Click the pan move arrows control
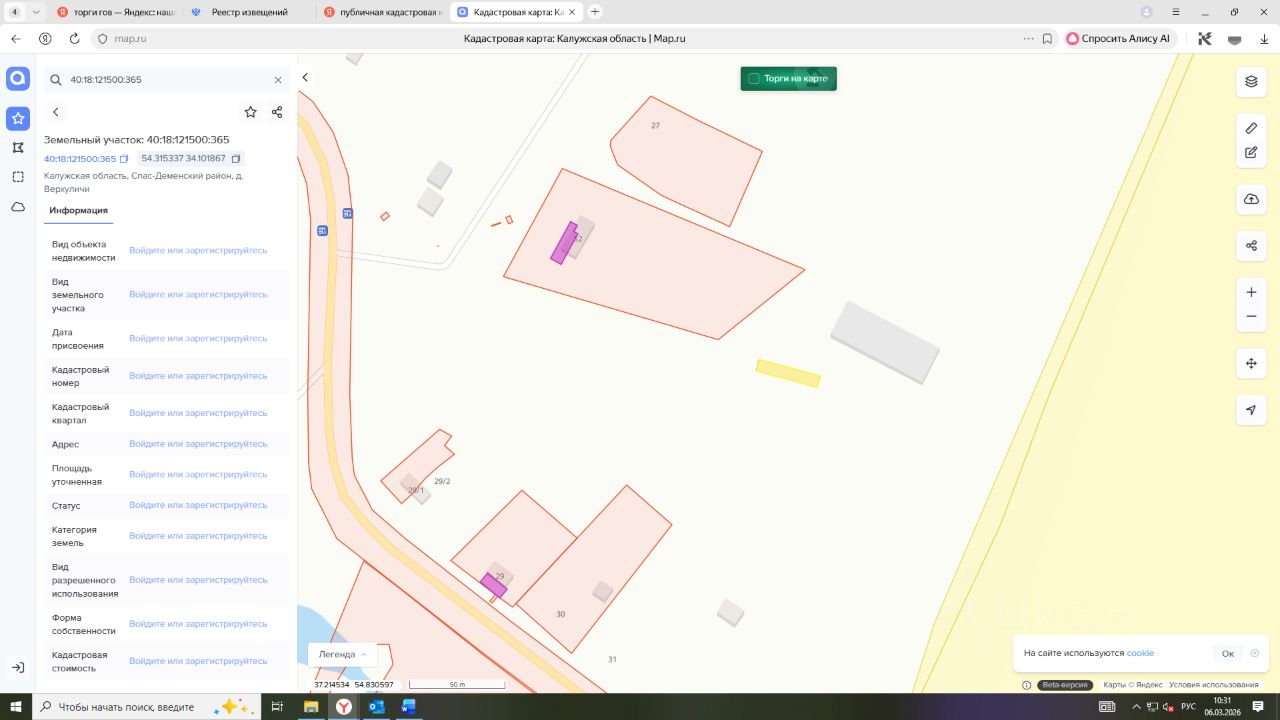Screen dimensions: 1280x720 1251,363
